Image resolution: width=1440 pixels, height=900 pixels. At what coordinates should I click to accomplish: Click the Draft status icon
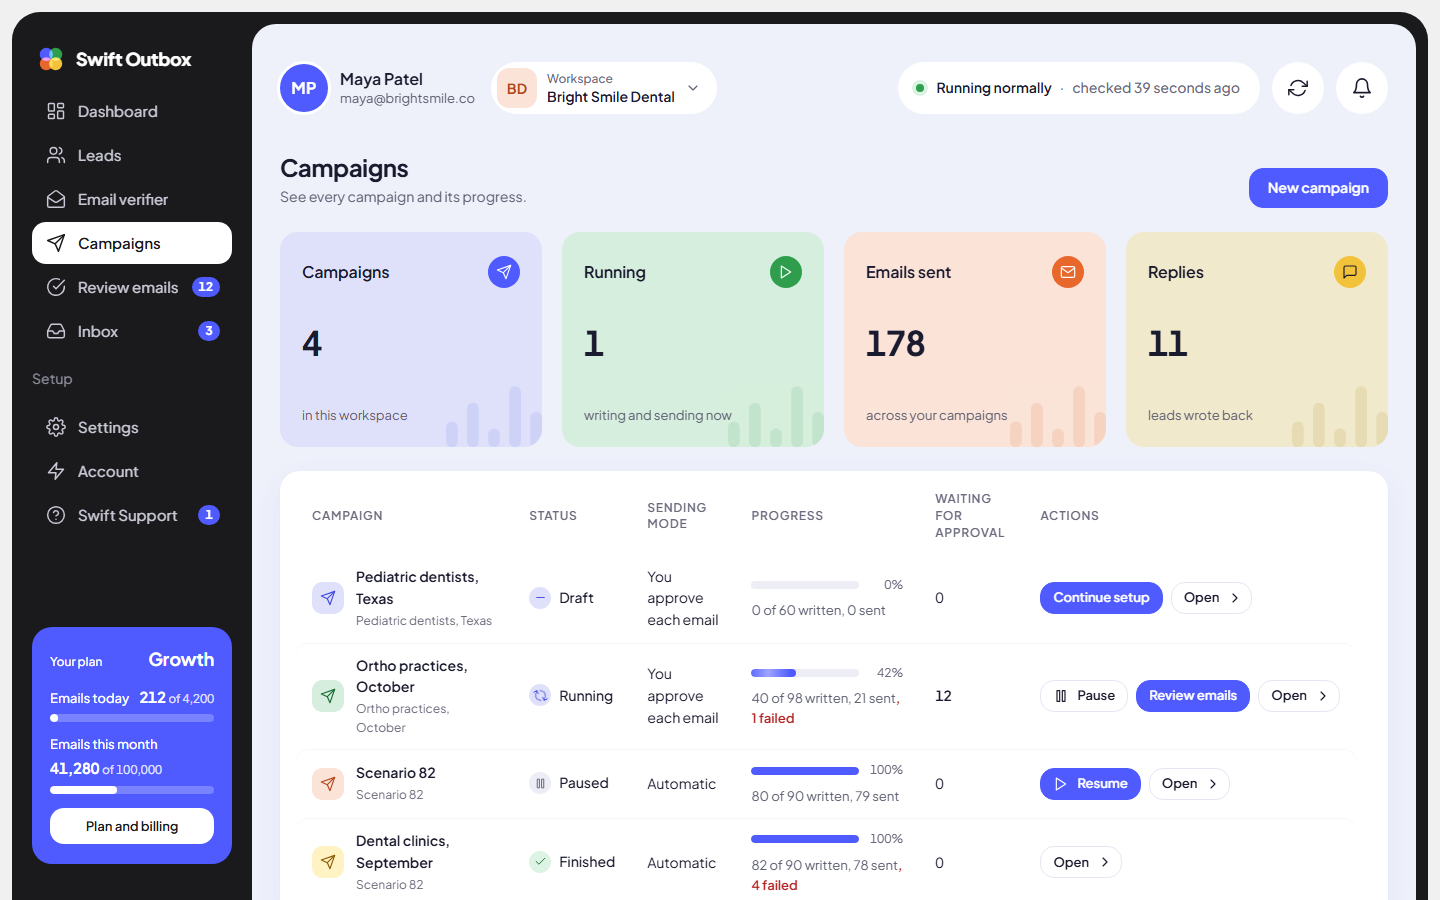click(540, 598)
